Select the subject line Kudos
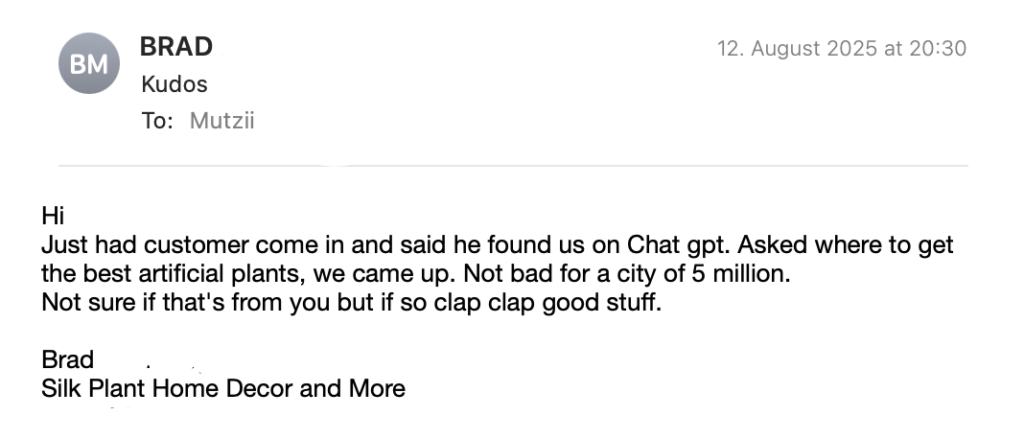Viewport: 1024px width, 439px height. [174, 84]
